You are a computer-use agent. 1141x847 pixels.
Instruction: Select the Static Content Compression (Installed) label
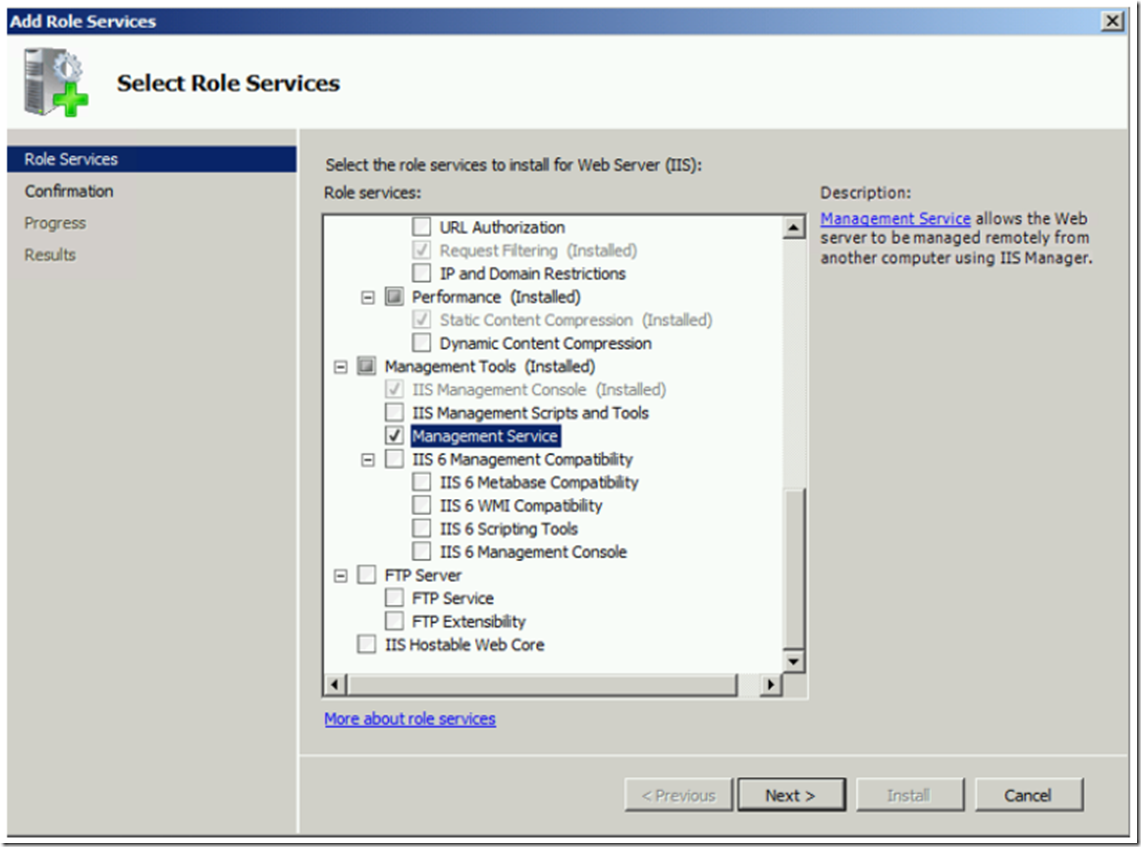pos(576,319)
